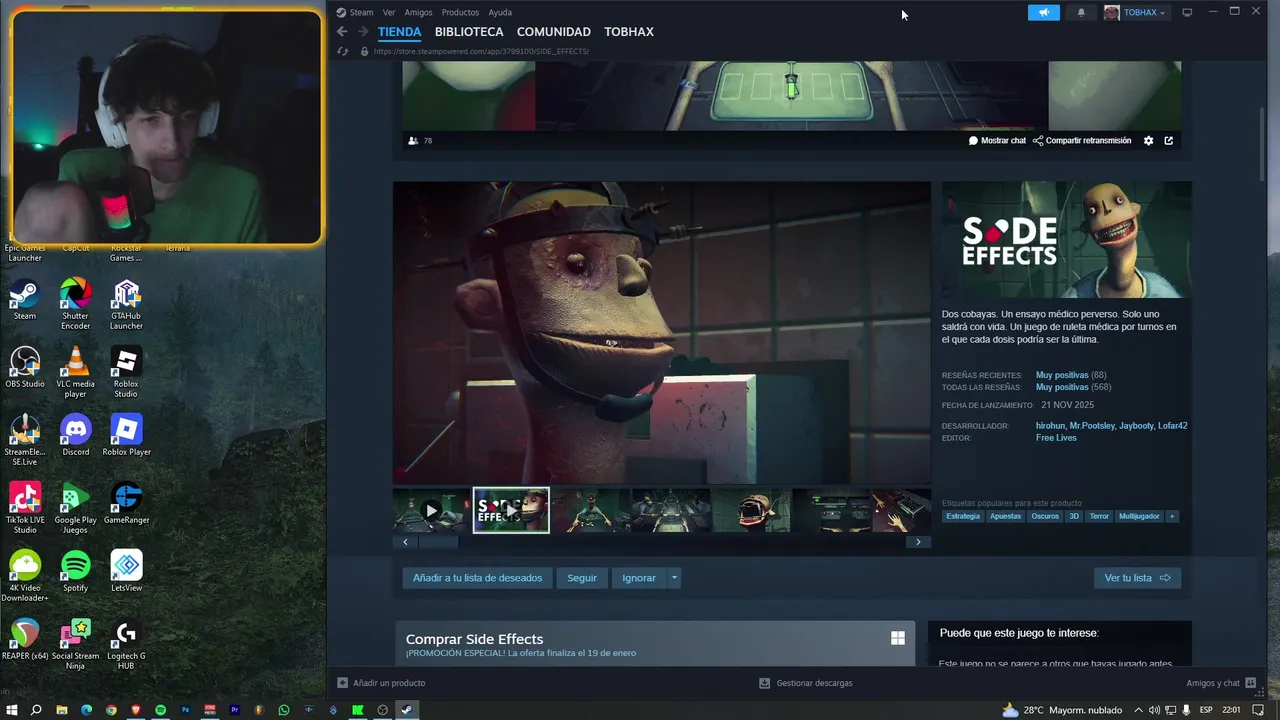
Task: Open publisher Free Lives link
Action: 1056,438
